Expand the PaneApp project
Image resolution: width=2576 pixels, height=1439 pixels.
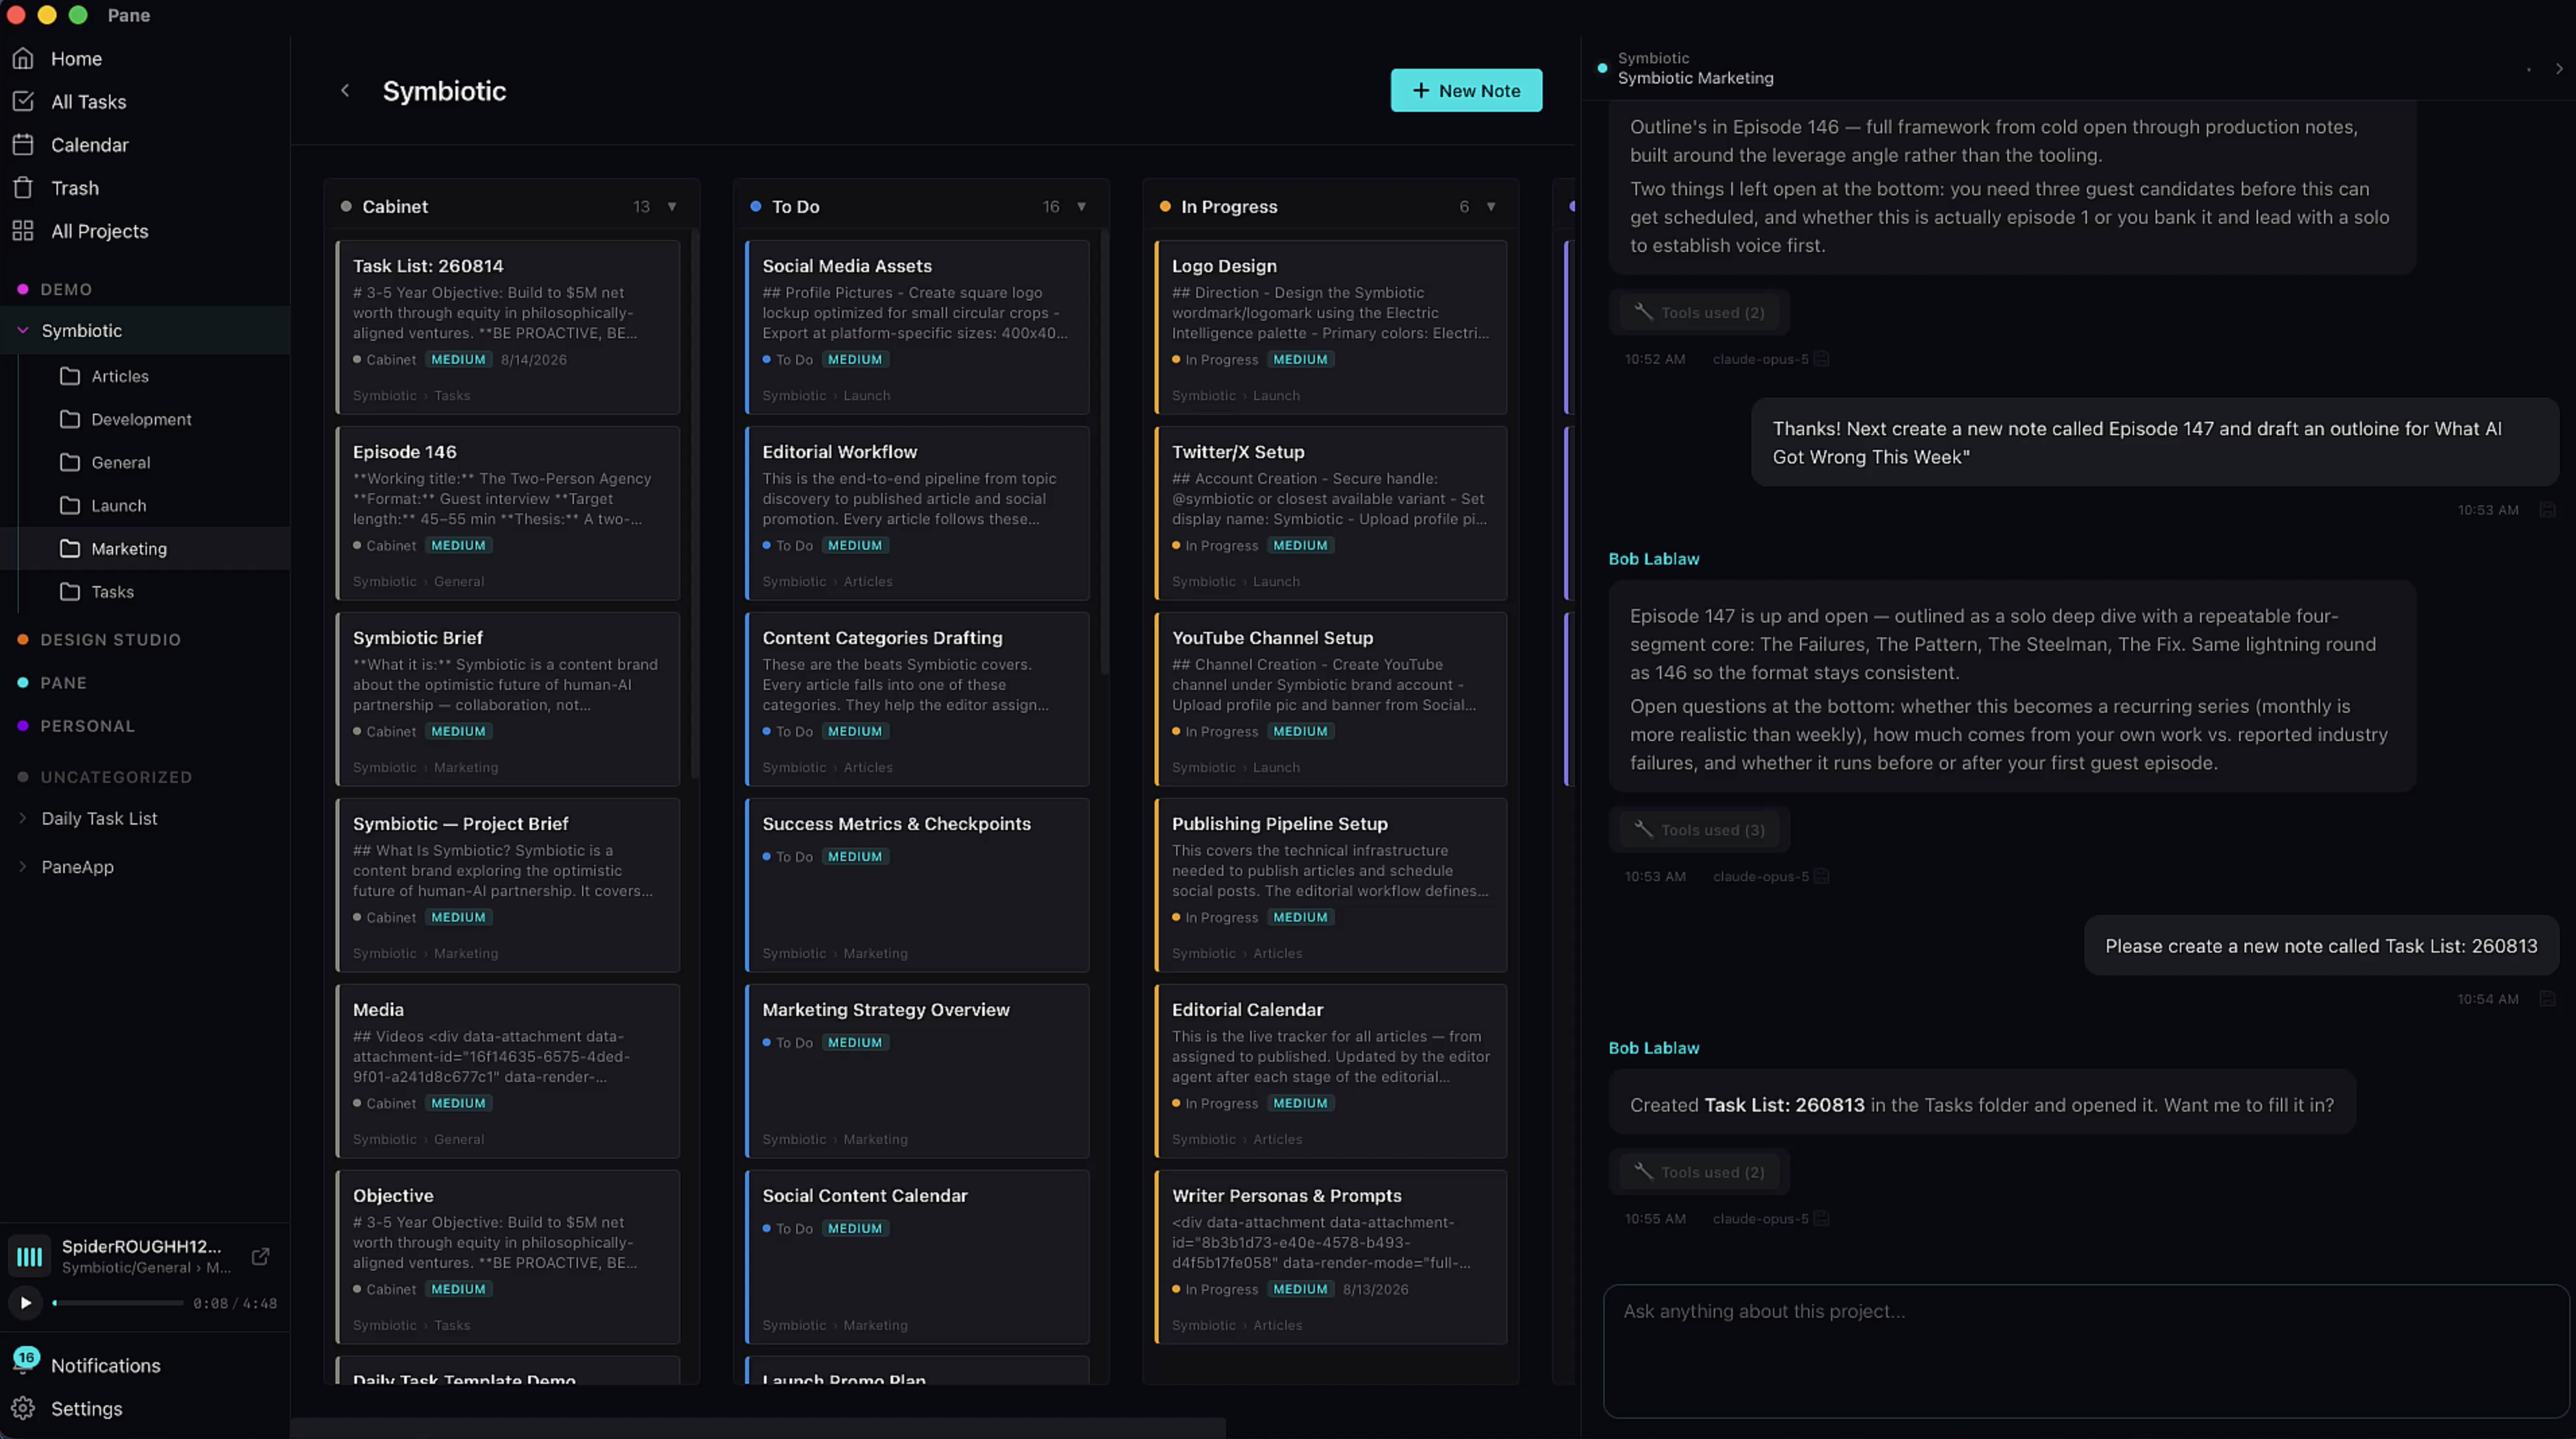23,866
